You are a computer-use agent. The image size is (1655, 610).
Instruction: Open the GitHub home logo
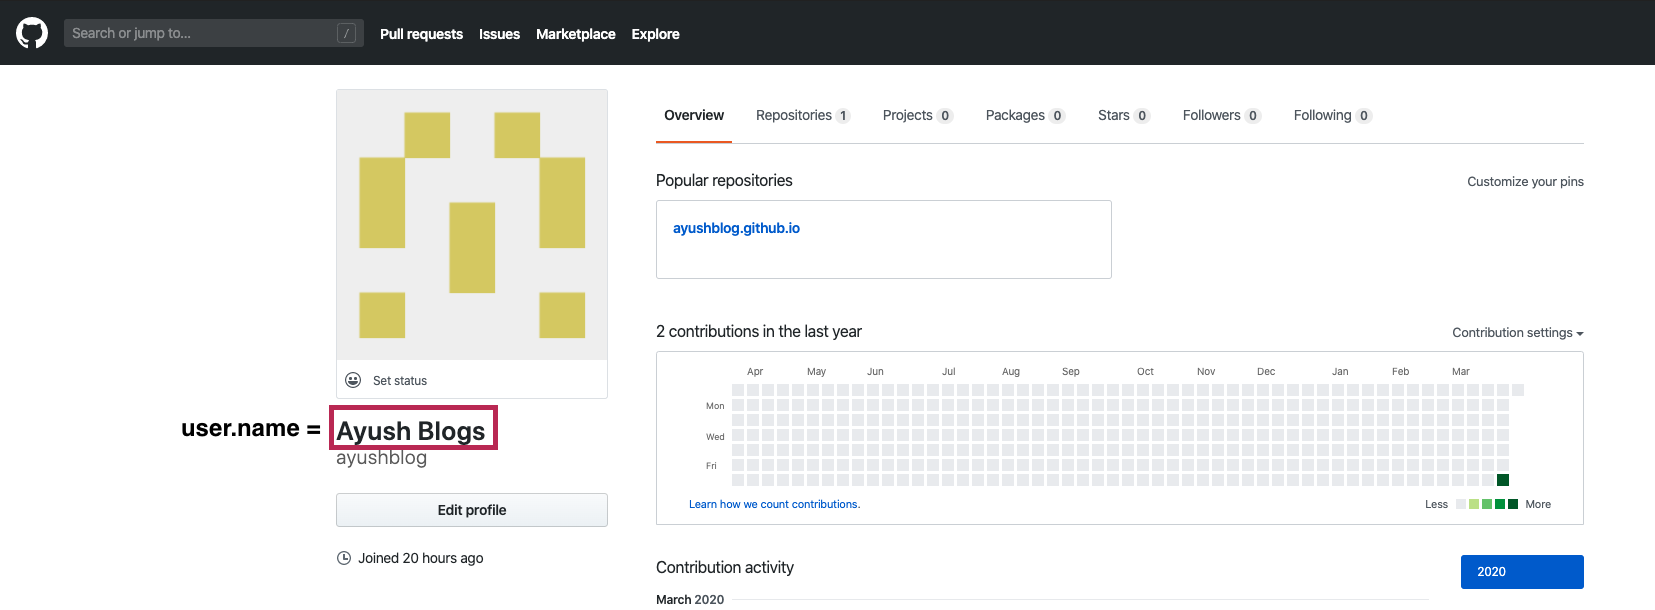[x=32, y=33]
